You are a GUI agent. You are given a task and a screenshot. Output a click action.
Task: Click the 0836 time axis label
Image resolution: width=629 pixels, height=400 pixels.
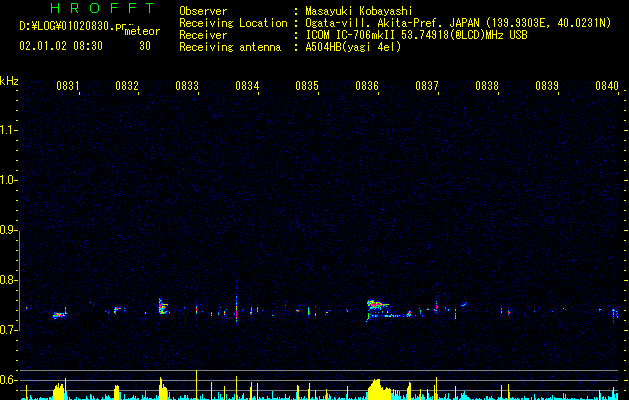tap(367, 86)
